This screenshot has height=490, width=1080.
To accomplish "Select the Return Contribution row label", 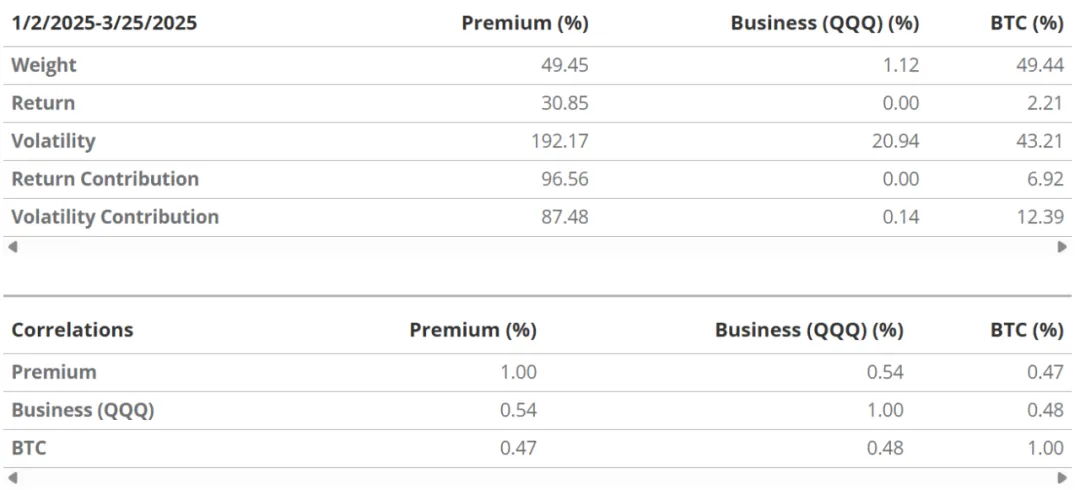I will coord(105,179).
